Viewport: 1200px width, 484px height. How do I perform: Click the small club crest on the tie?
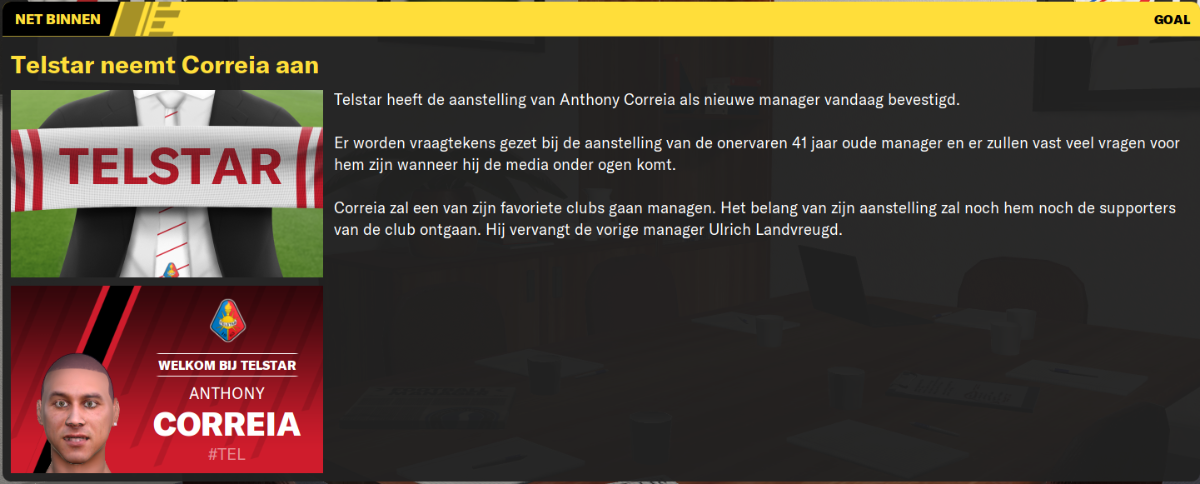click(x=168, y=268)
